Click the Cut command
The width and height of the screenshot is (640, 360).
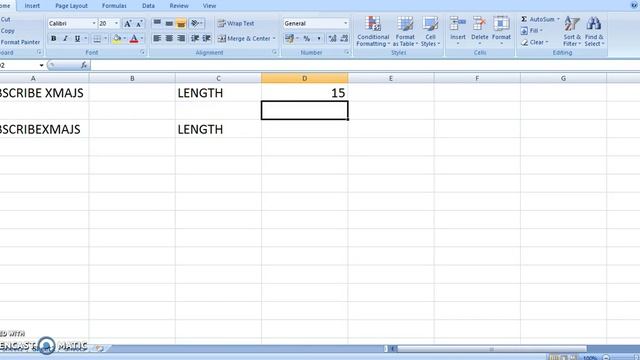coord(5,19)
